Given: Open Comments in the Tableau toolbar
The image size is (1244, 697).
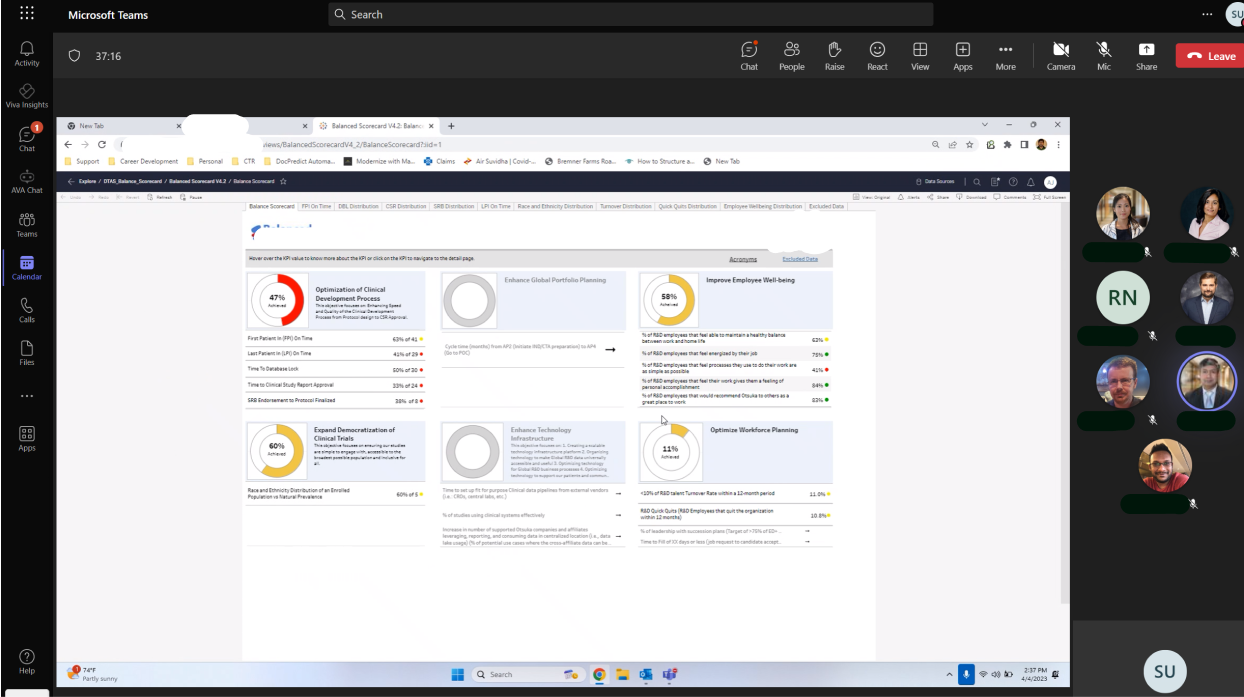Looking at the screenshot, I should click(1010, 197).
